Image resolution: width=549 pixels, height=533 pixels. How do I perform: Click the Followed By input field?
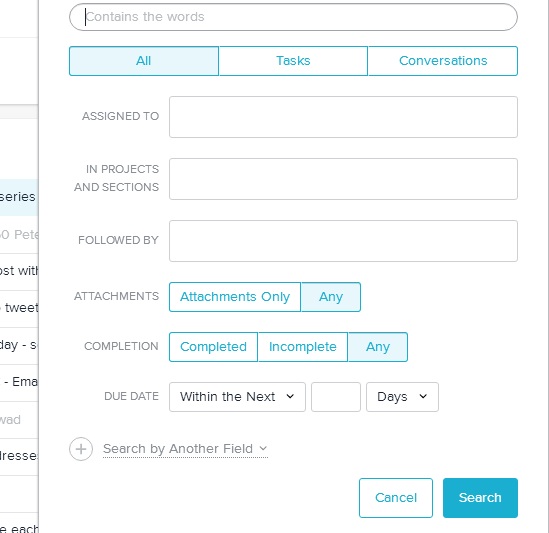pos(343,241)
